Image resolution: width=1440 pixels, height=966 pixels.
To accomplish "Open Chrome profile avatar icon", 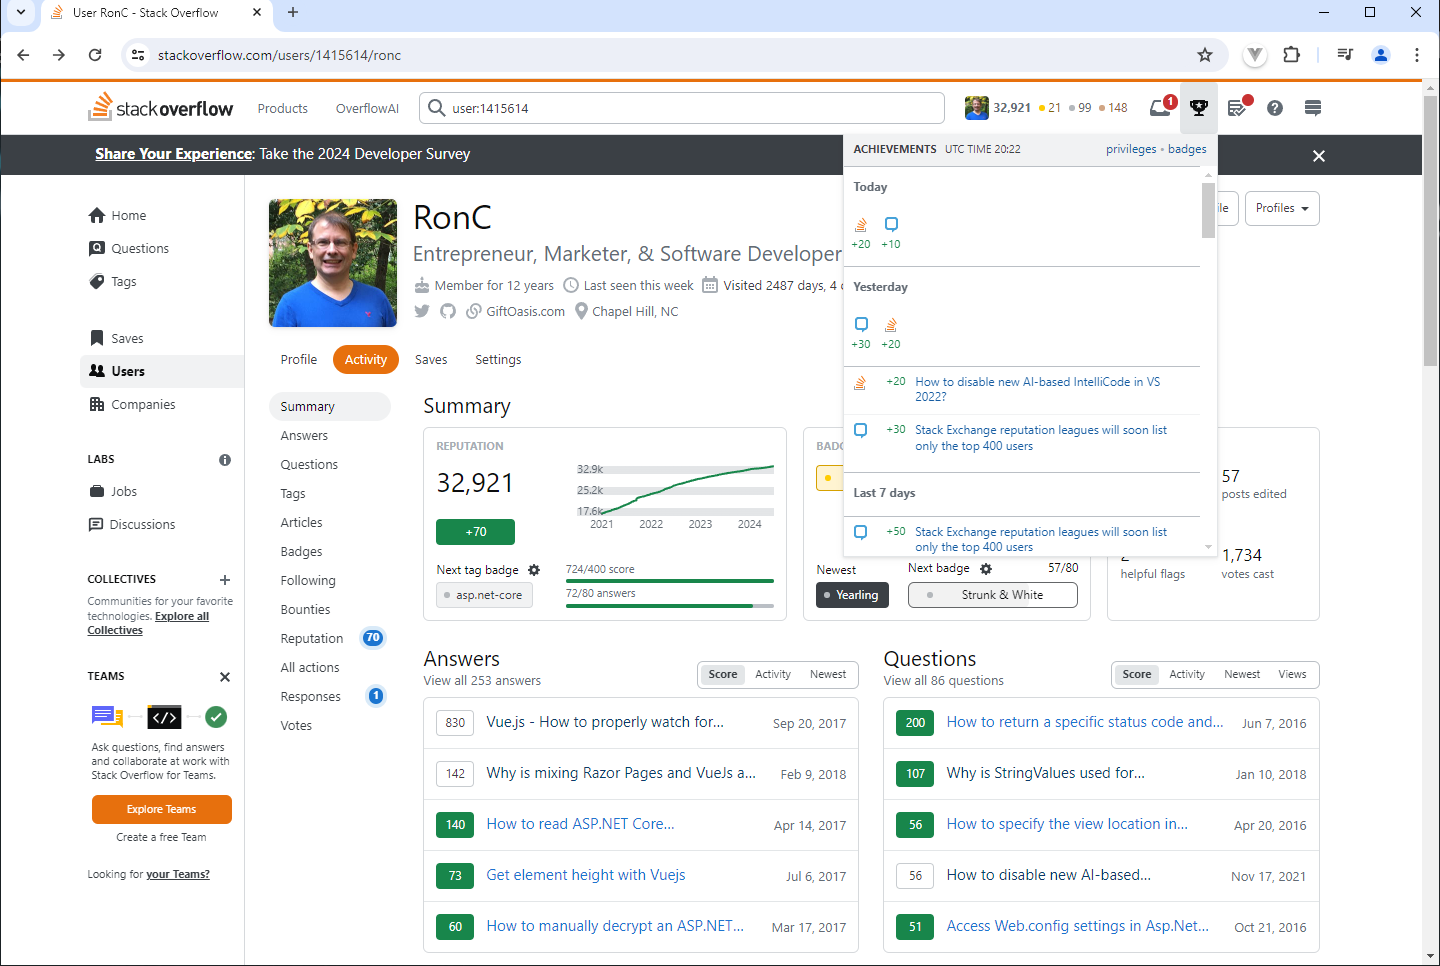I will [1381, 55].
